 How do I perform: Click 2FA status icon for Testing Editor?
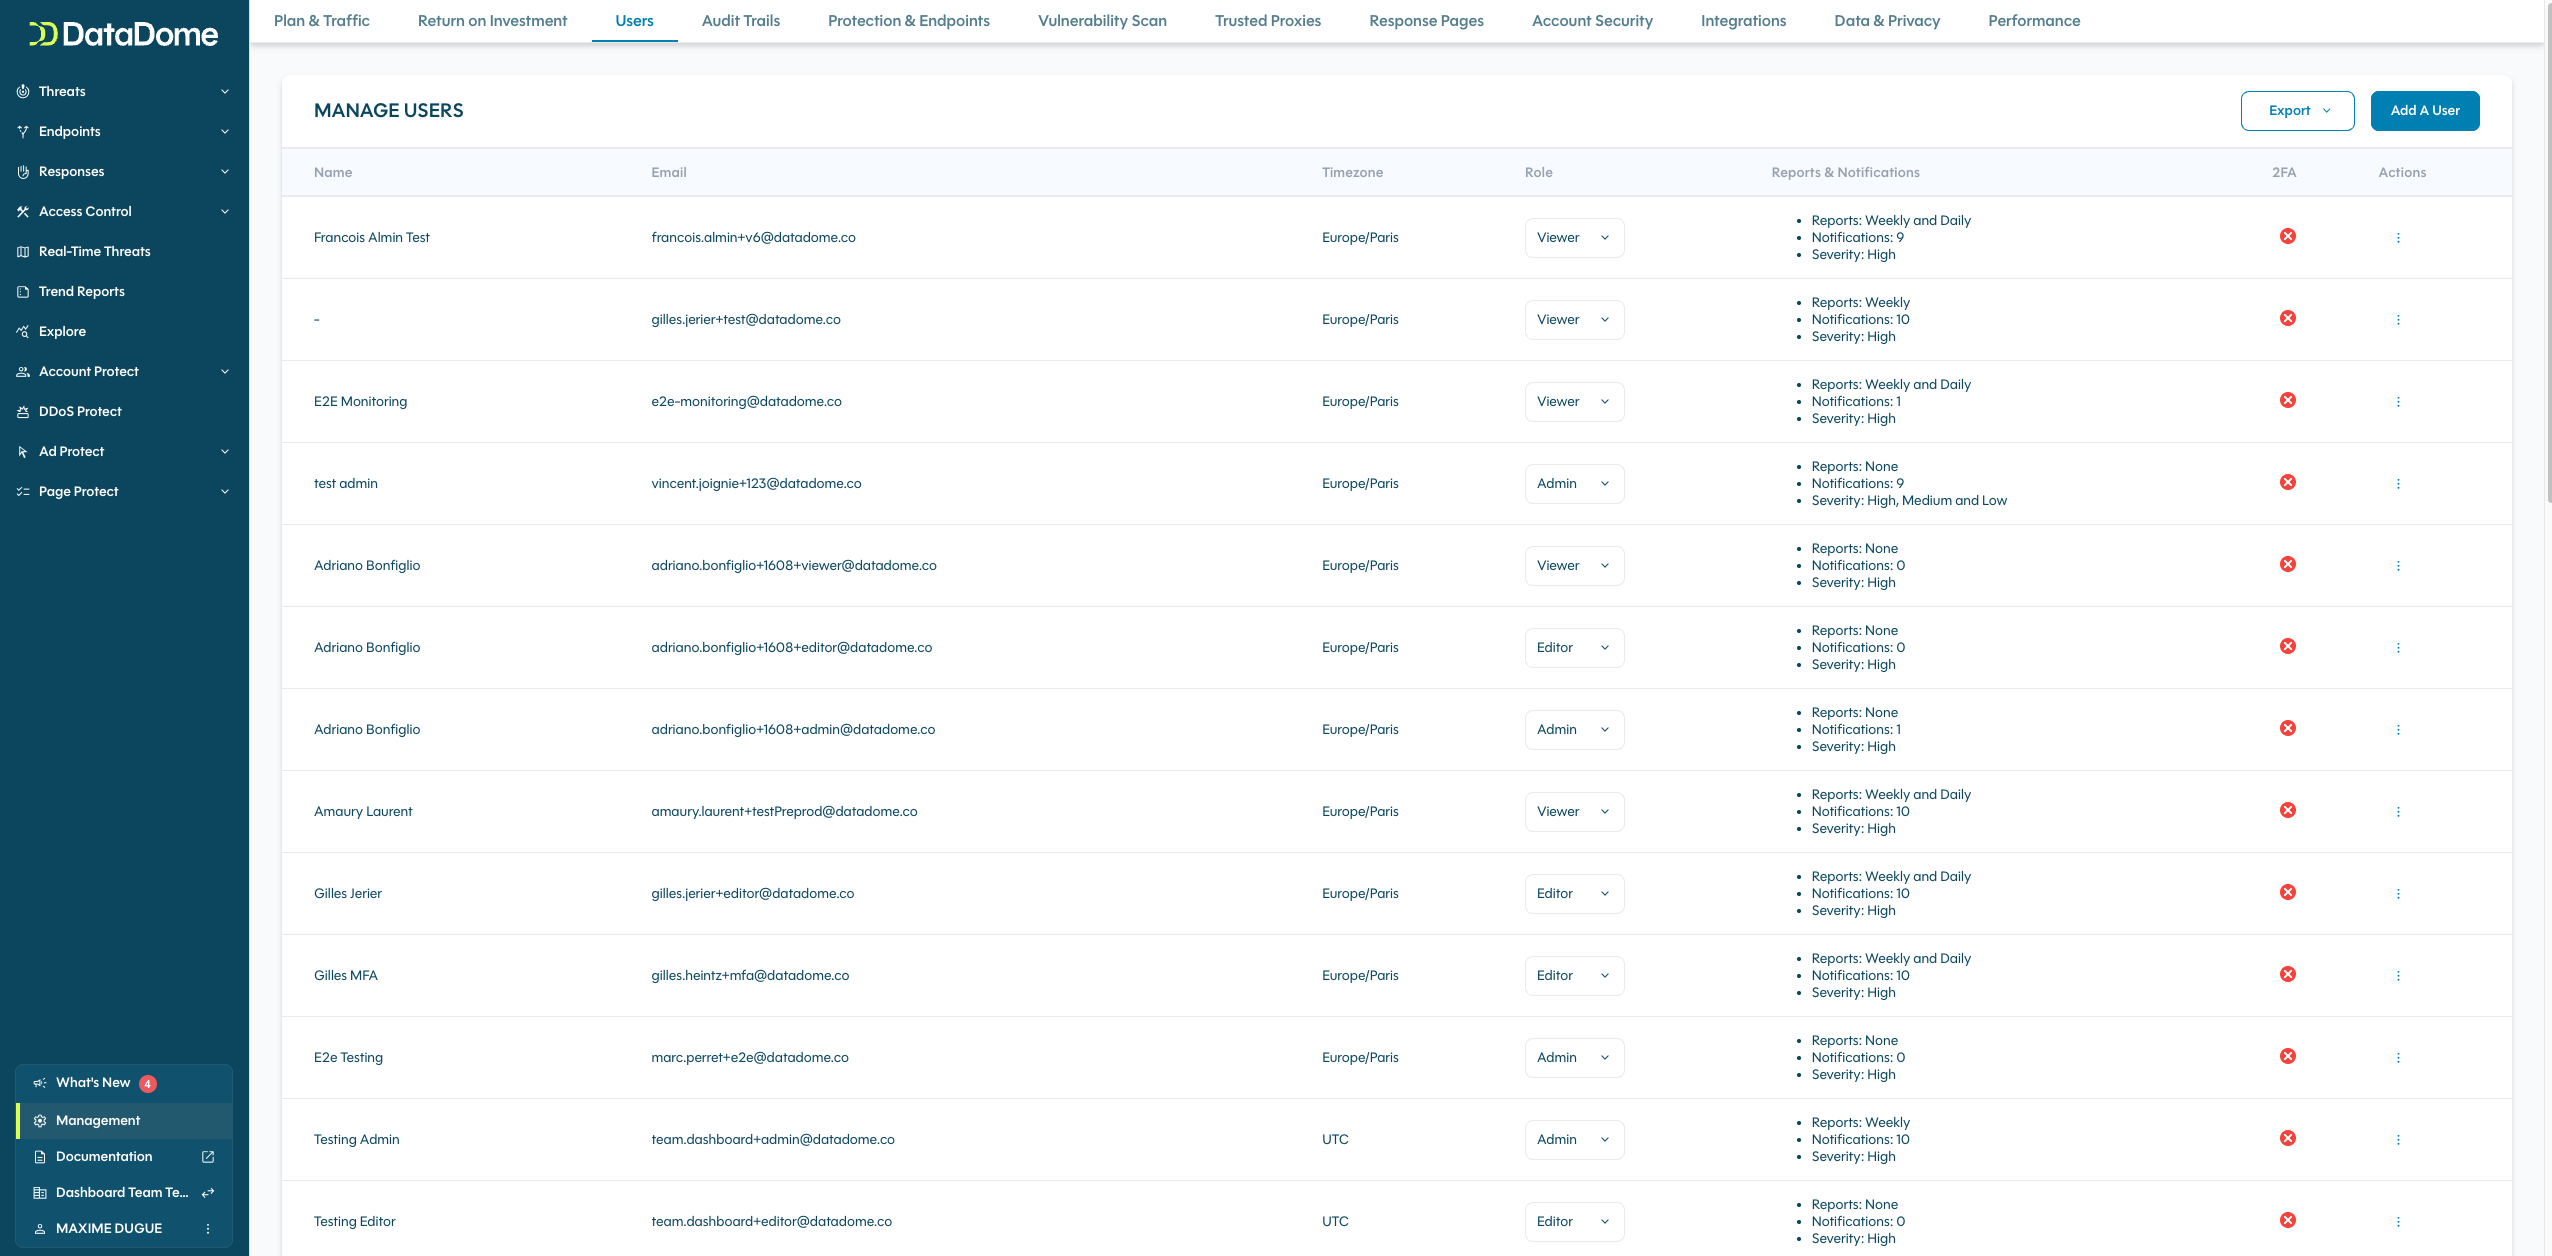[2288, 1220]
